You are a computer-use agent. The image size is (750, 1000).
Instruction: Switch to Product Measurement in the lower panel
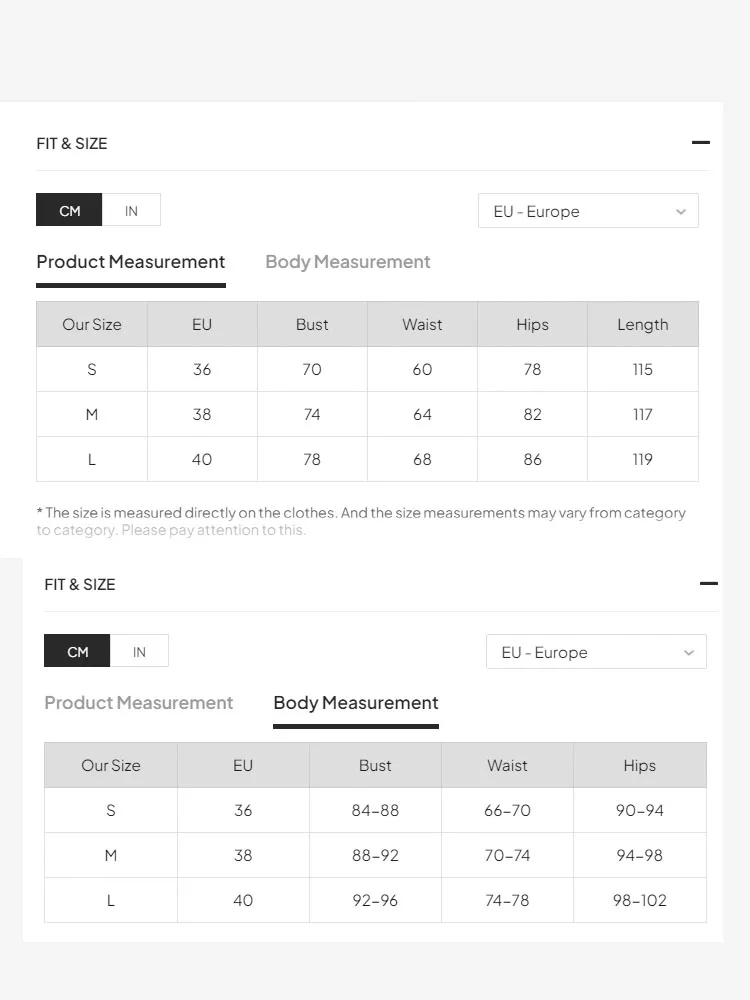(x=138, y=703)
